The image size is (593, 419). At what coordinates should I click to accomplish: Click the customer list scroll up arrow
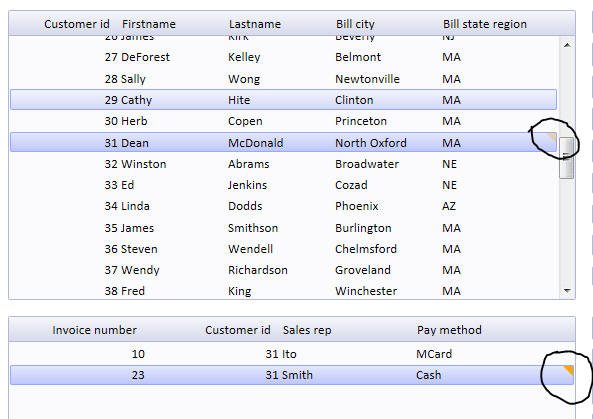tap(567, 45)
